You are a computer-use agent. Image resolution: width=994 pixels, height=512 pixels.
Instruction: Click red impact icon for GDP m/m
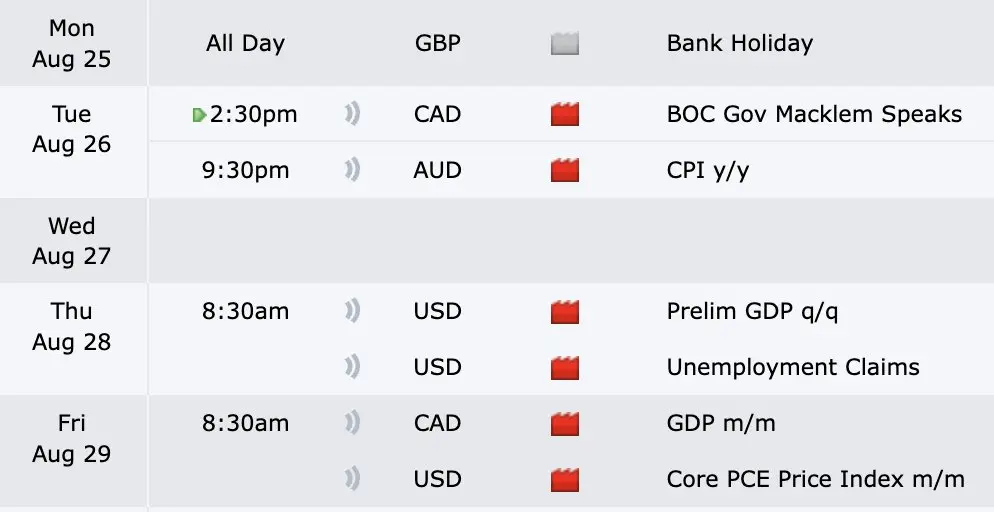[565, 423]
